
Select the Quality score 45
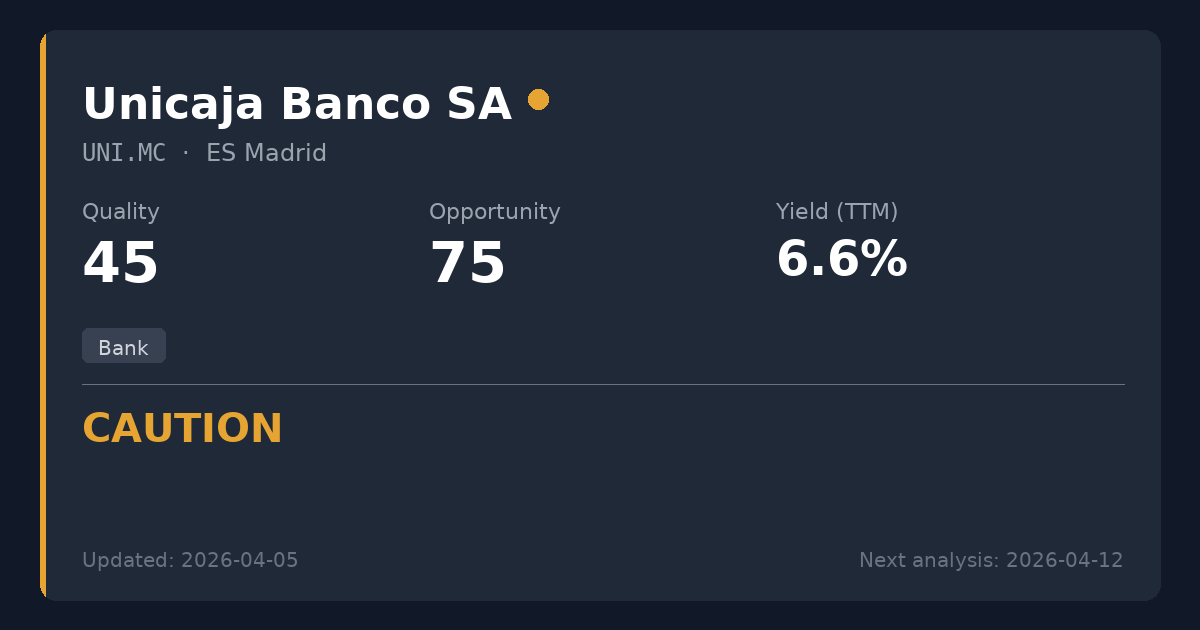pyautogui.click(x=120, y=264)
